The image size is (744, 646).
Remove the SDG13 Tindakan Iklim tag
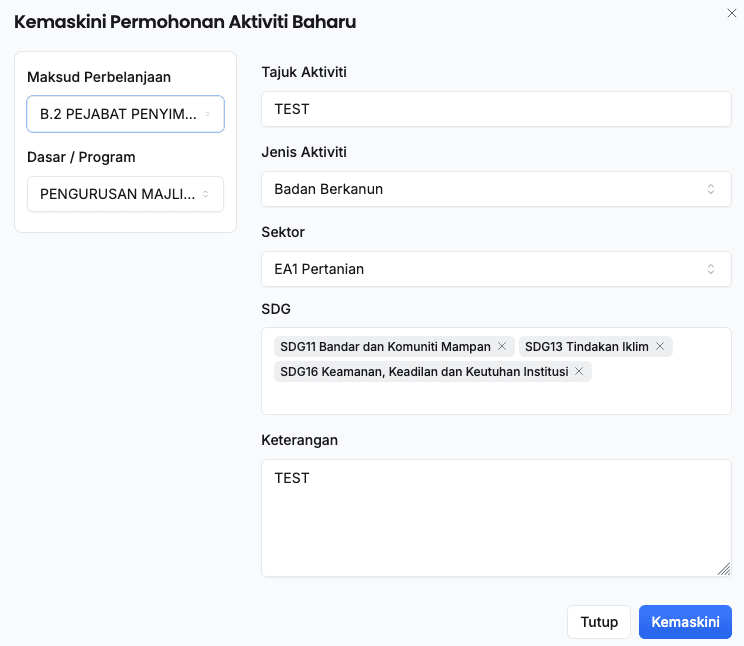pyautogui.click(x=660, y=347)
